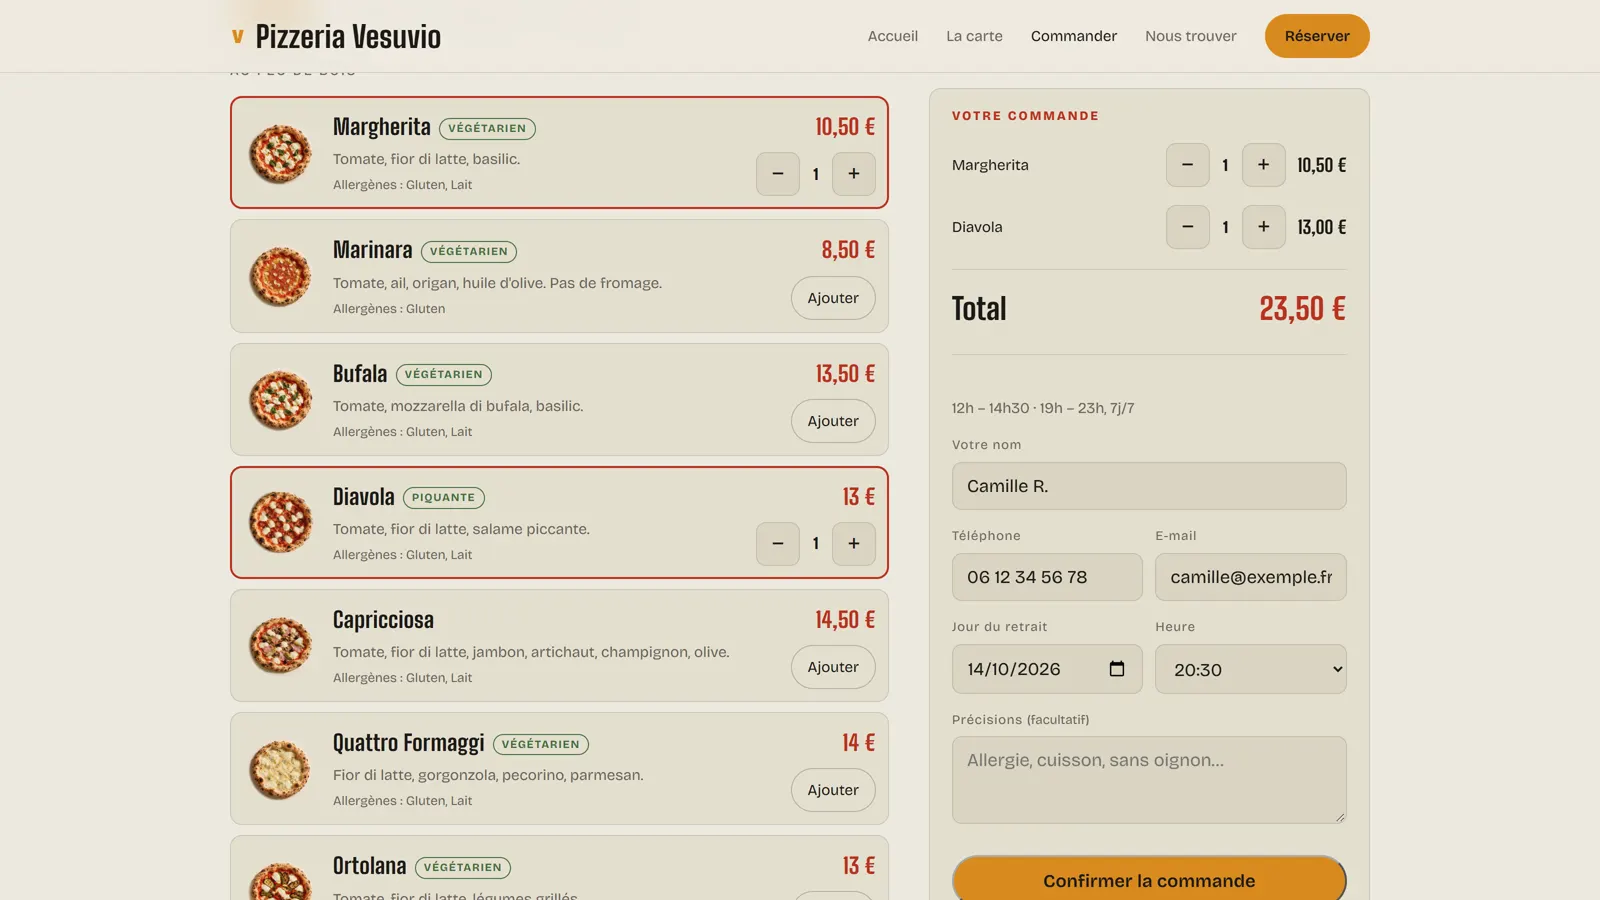The width and height of the screenshot is (1600, 900).
Task: Click the Marinara pizza title
Action: (373, 250)
